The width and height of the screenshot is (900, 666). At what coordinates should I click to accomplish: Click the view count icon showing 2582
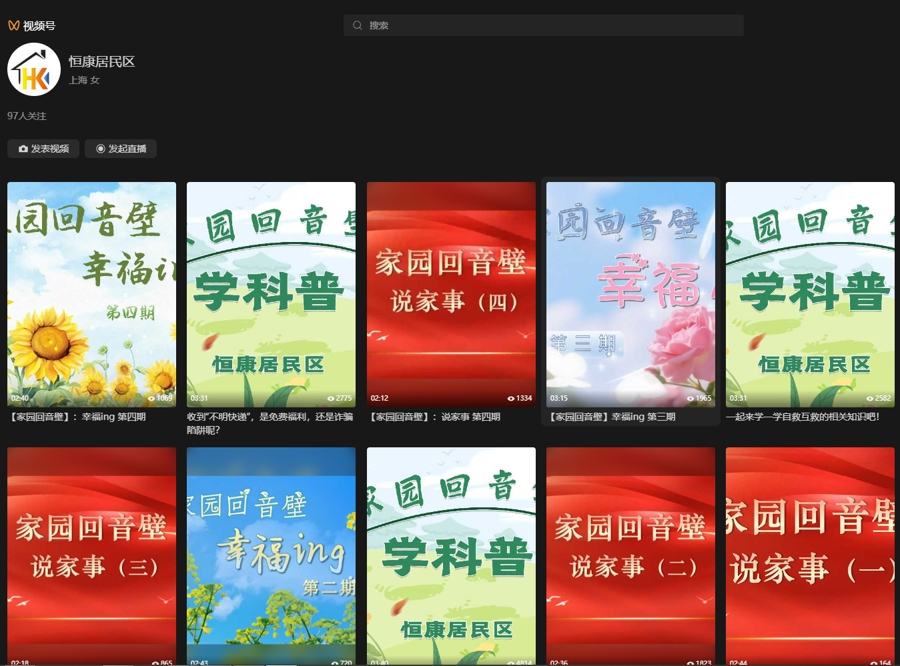click(870, 398)
